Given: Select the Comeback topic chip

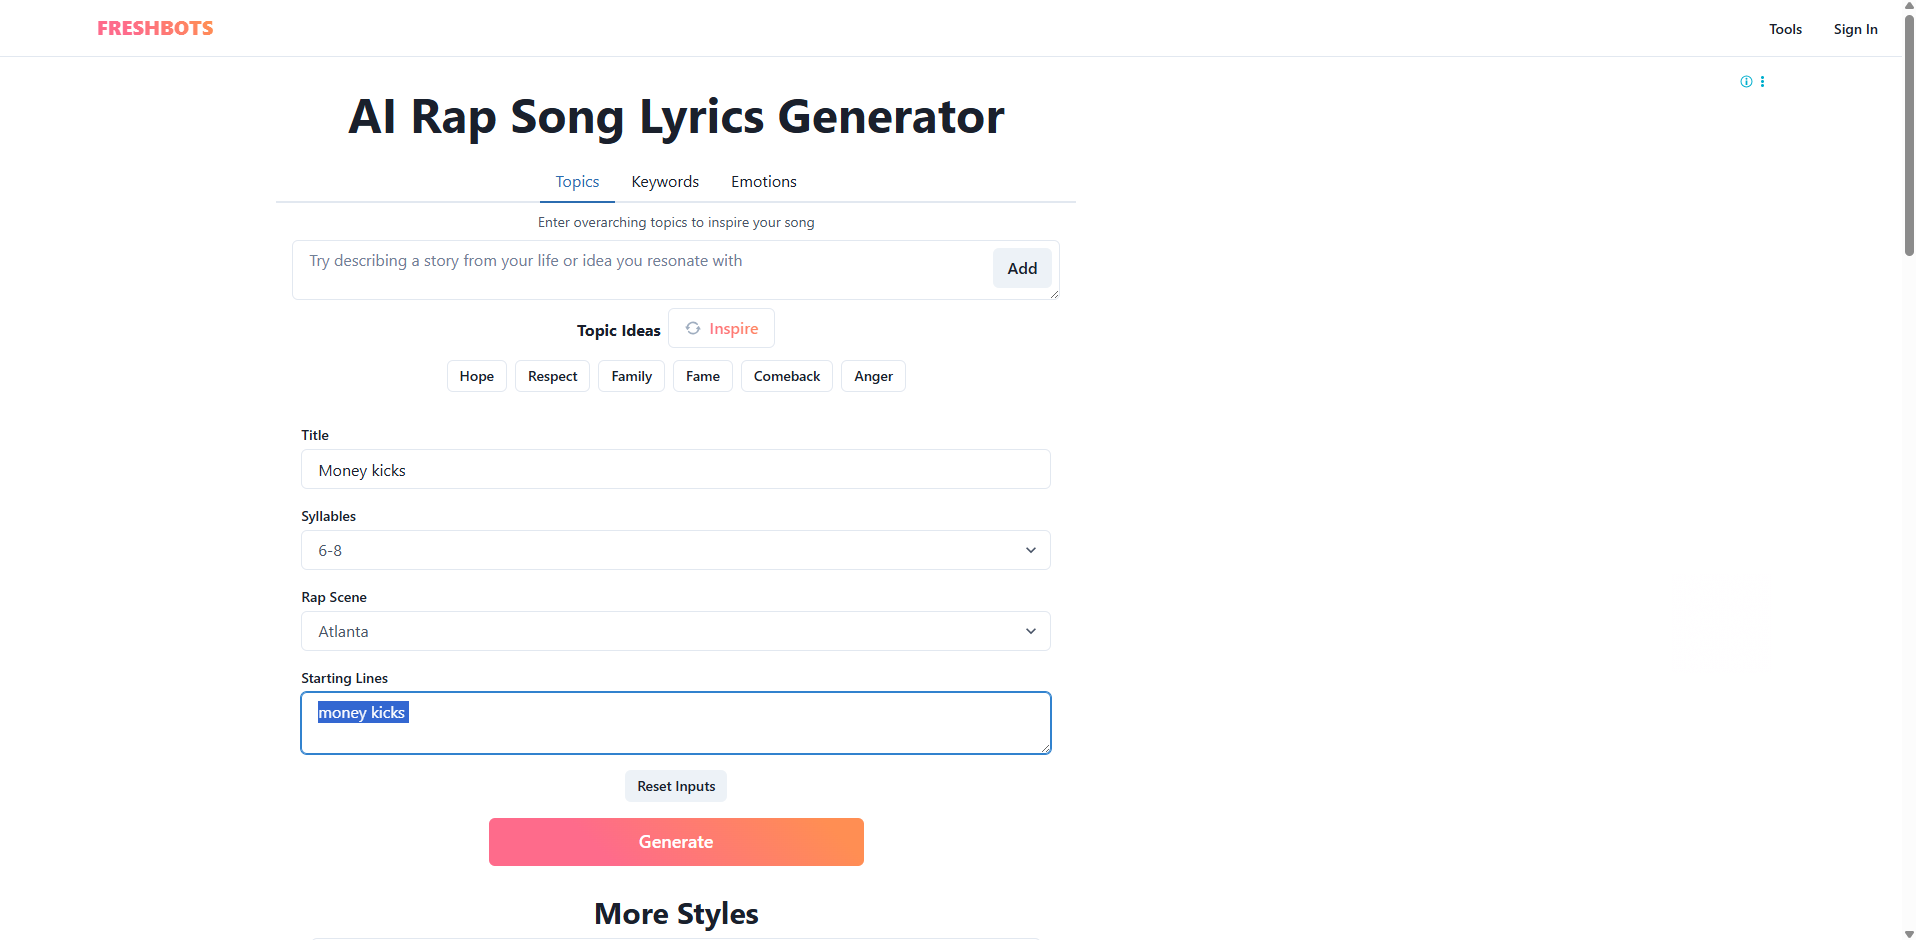Looking at the screenshot, I should (x=786, y=376).
